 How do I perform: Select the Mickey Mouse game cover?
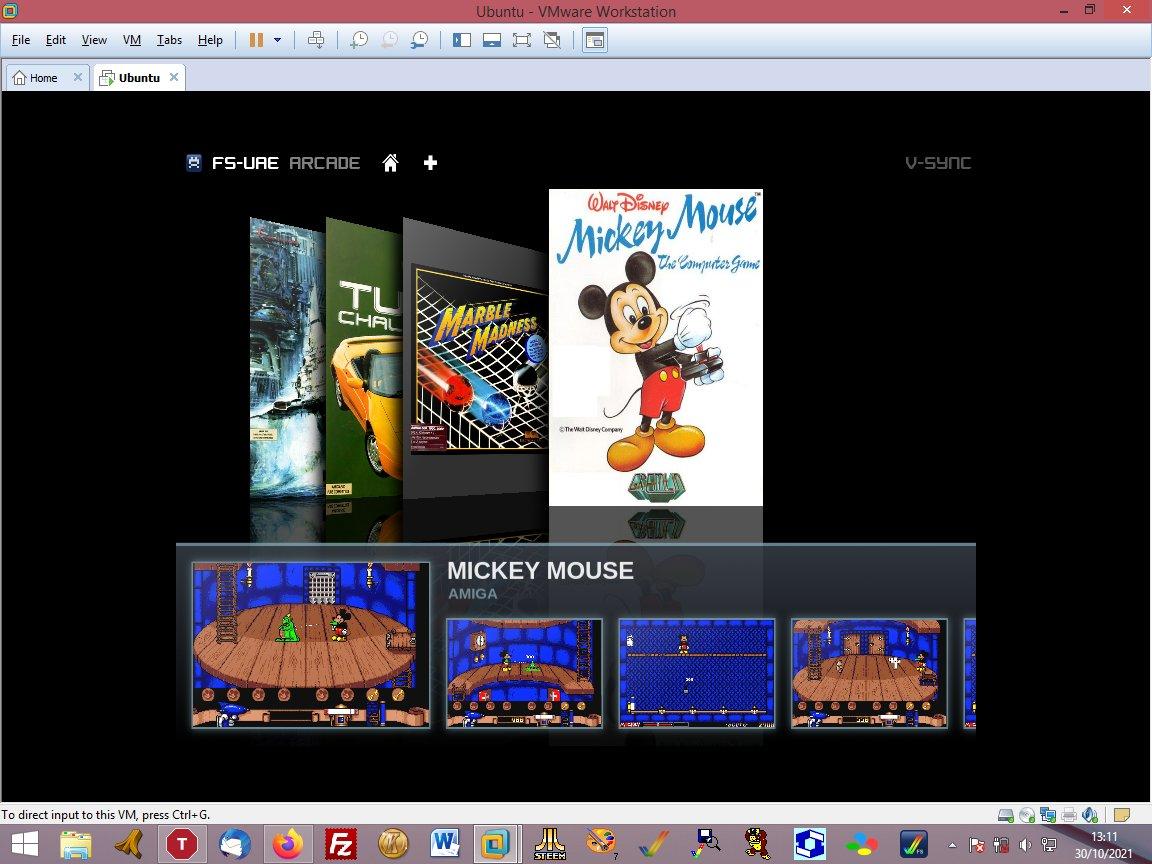pyautogui.click(x=655, y=347)
